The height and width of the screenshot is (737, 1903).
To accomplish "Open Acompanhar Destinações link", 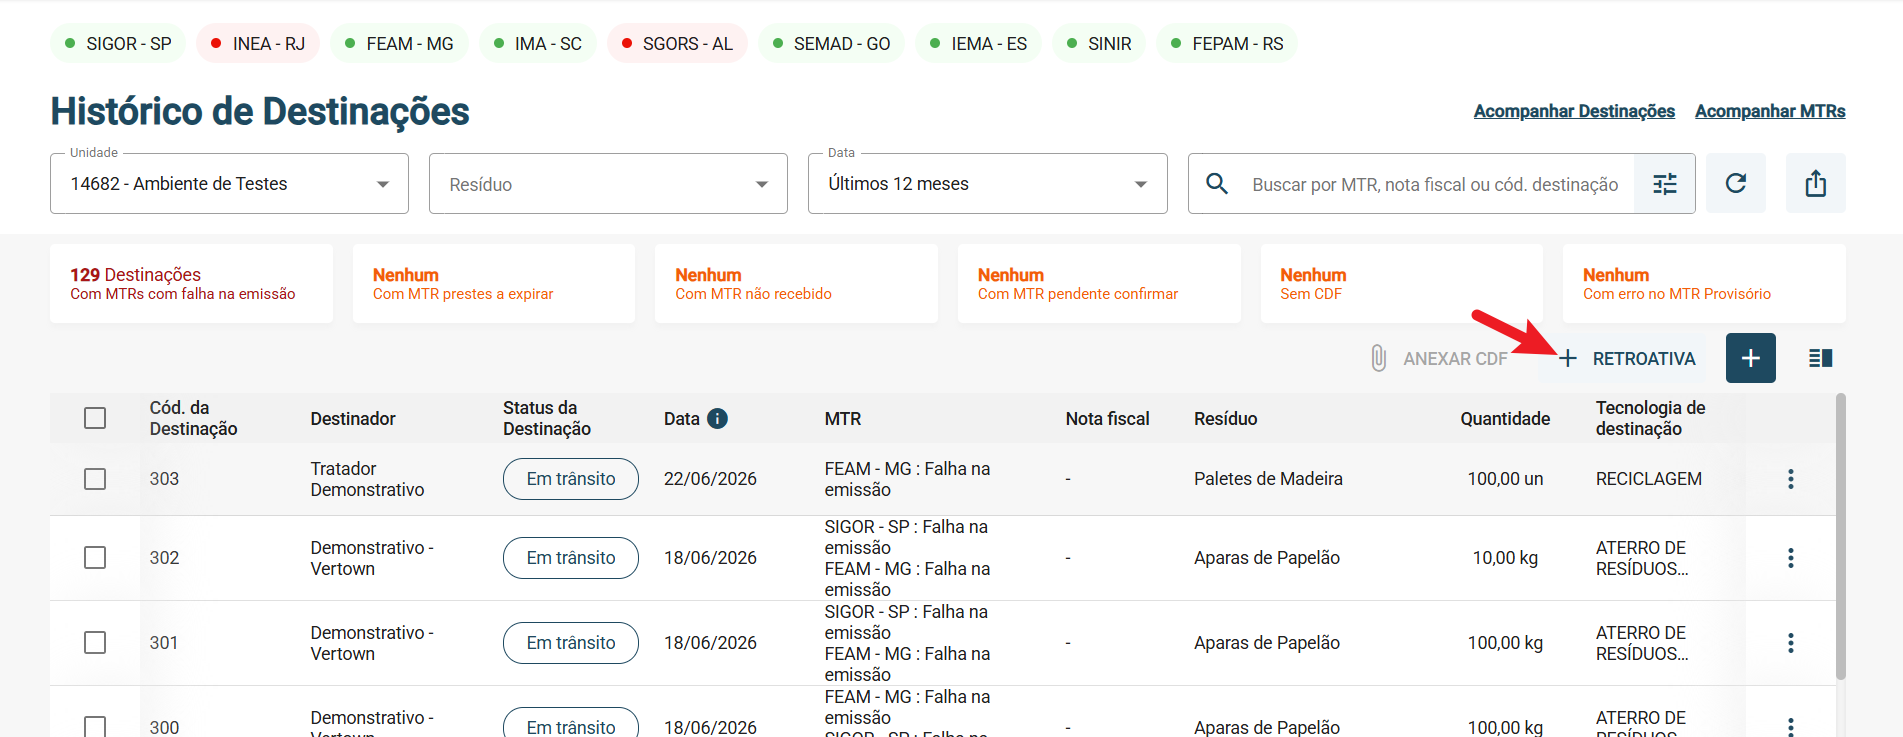I will (1574, 111).
